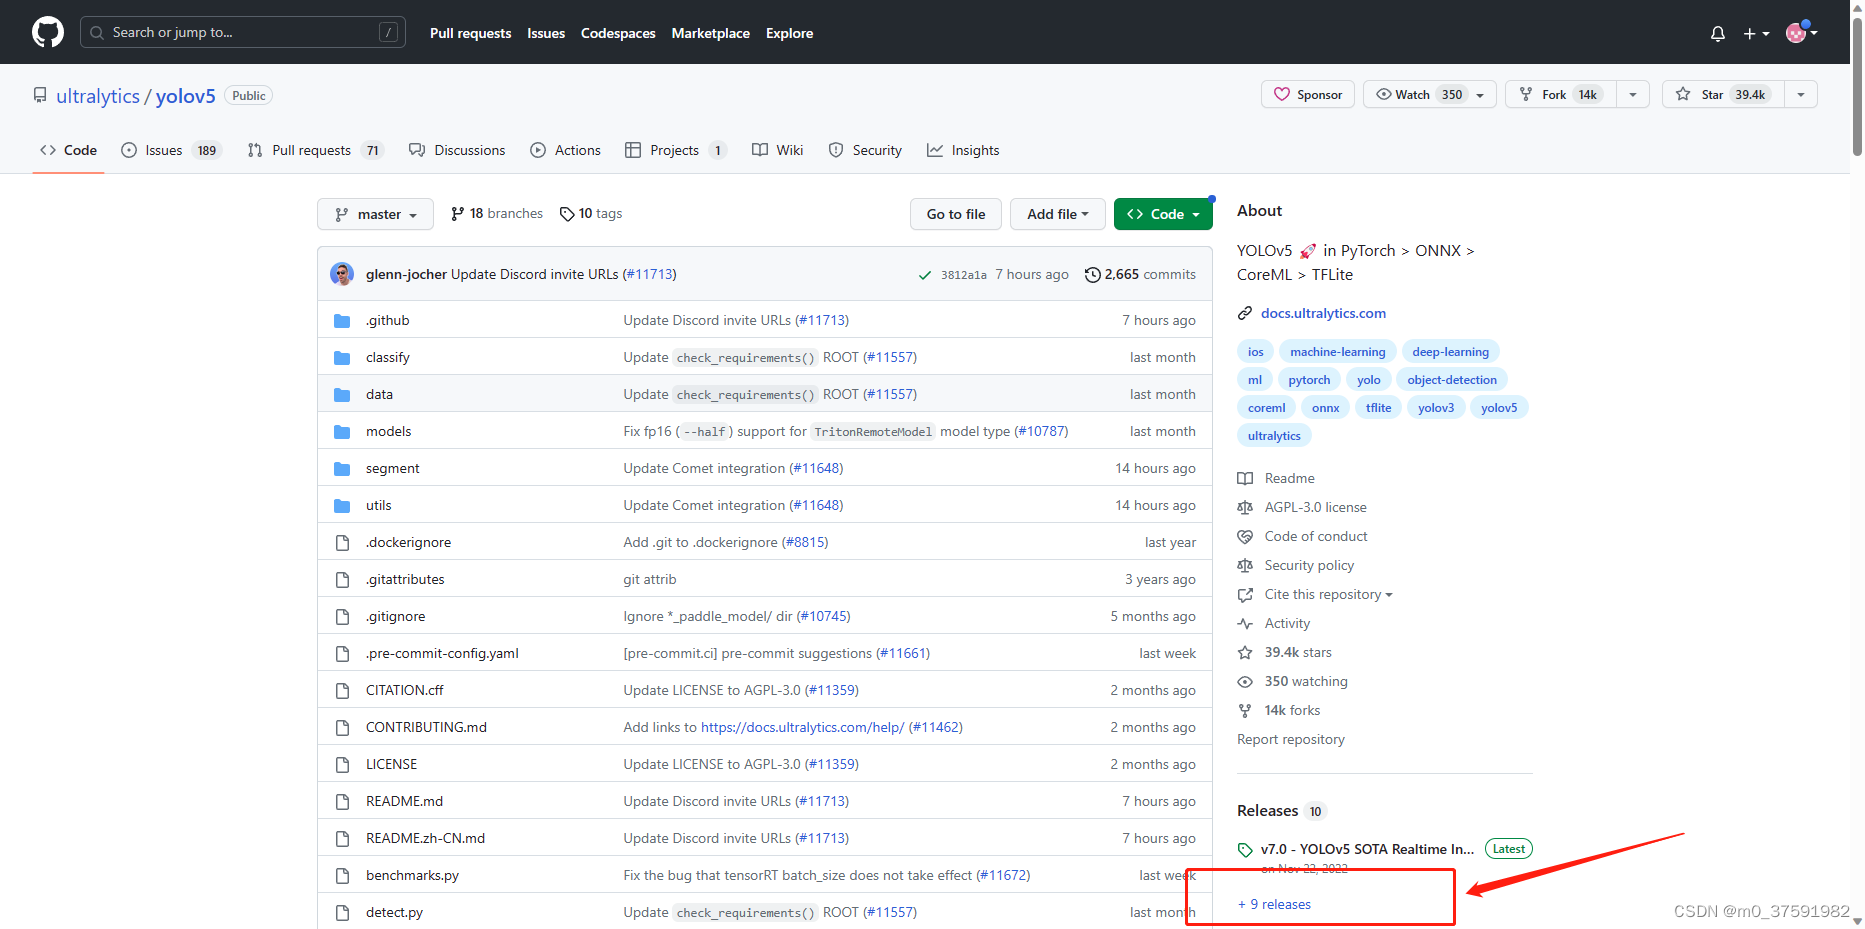Show the + 9 releases link
This screenshot has width=1865, height=929.
(x=1274, y=904)
